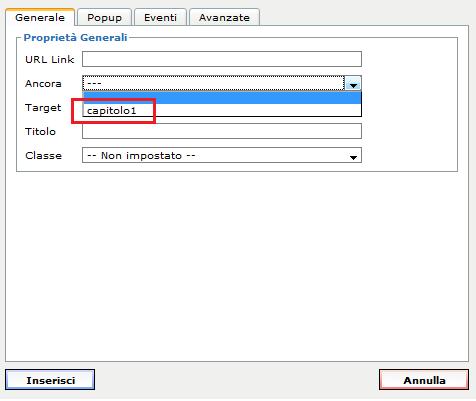Cancel with the Annulla button
Screen dimensions: 476x401
(x=424, y=380)
